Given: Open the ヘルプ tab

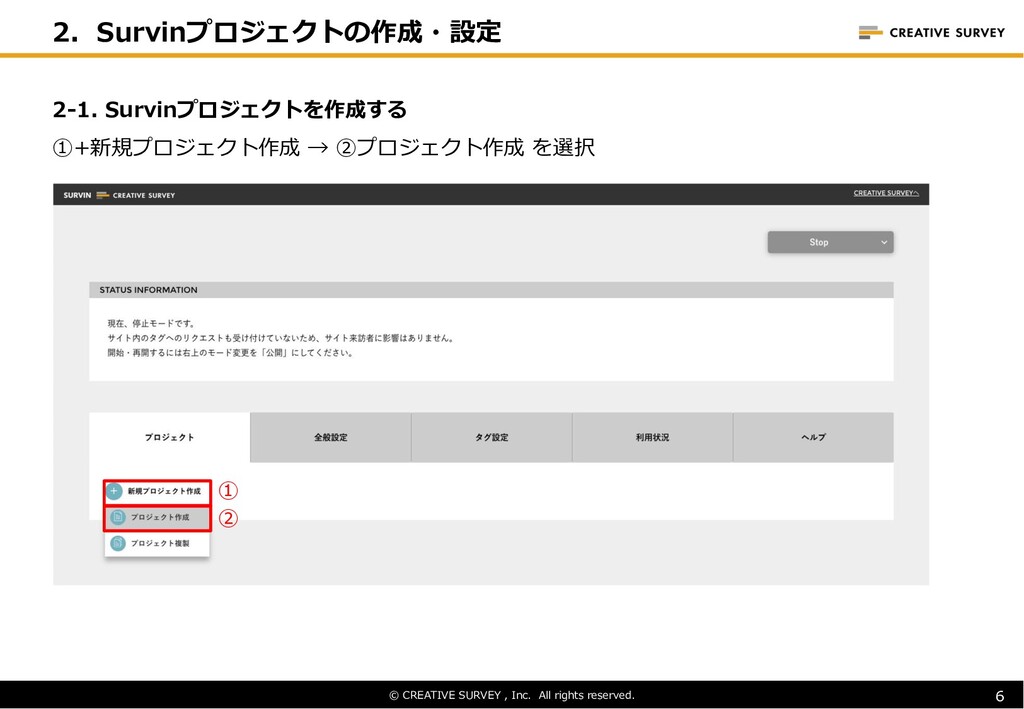Looking at the screenshot, I should 813,437.
